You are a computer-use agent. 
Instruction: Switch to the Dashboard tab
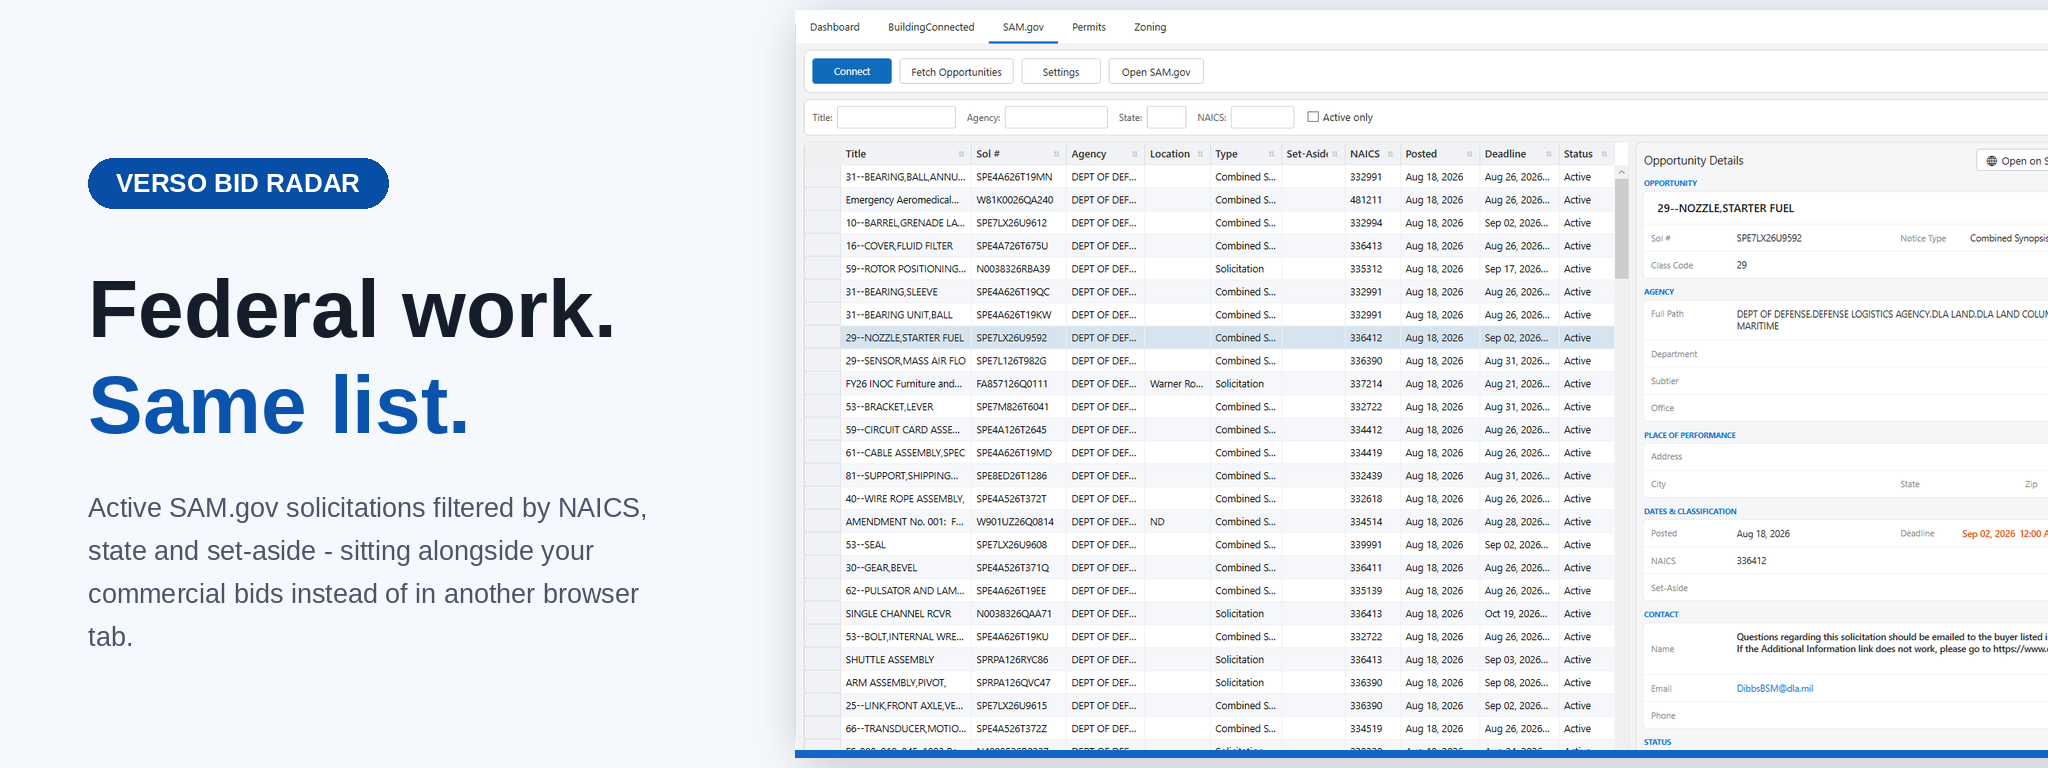click(835, 27)
